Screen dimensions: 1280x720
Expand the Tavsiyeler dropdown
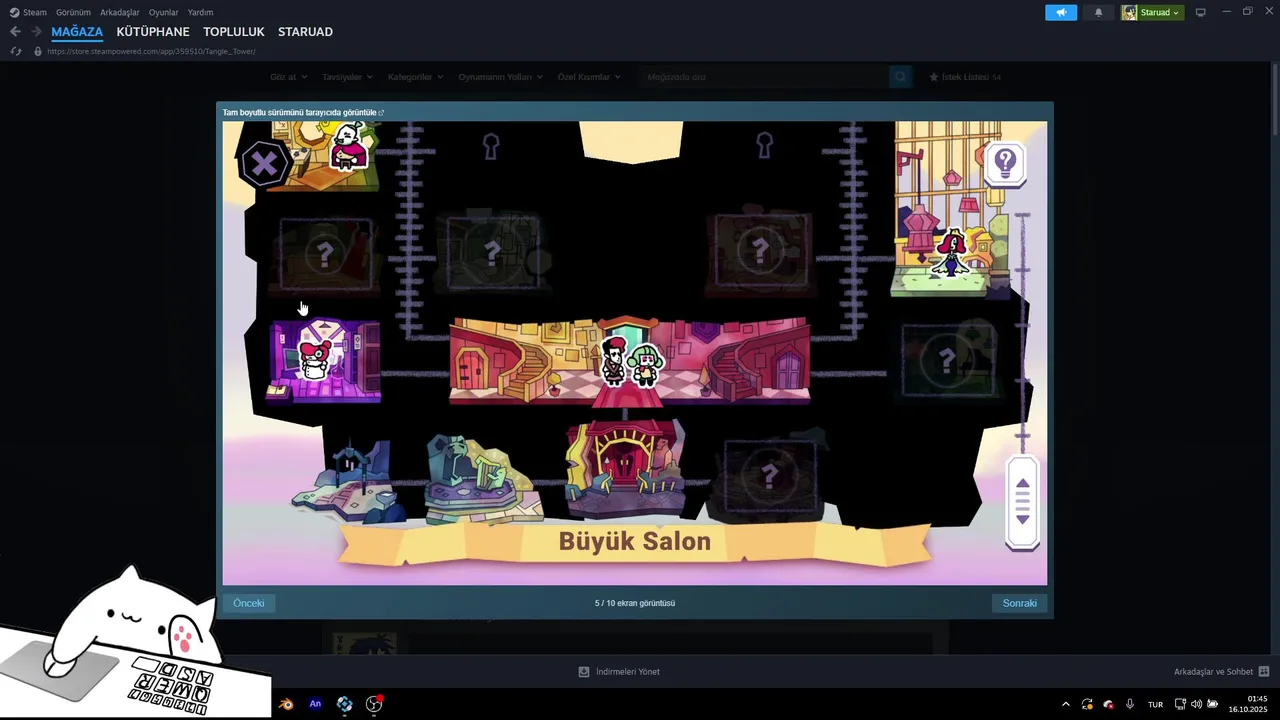coord(347,77)
